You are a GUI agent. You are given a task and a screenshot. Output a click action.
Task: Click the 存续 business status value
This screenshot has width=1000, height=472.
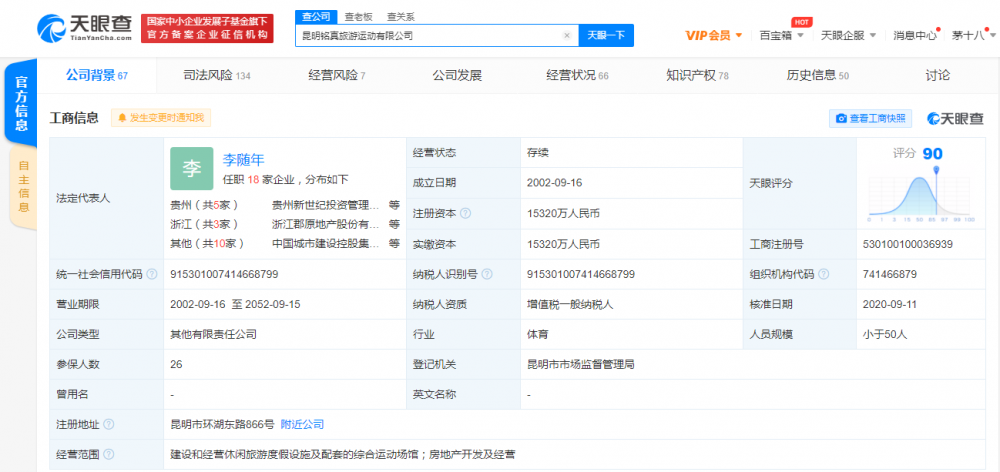click(x=538, y=153)
